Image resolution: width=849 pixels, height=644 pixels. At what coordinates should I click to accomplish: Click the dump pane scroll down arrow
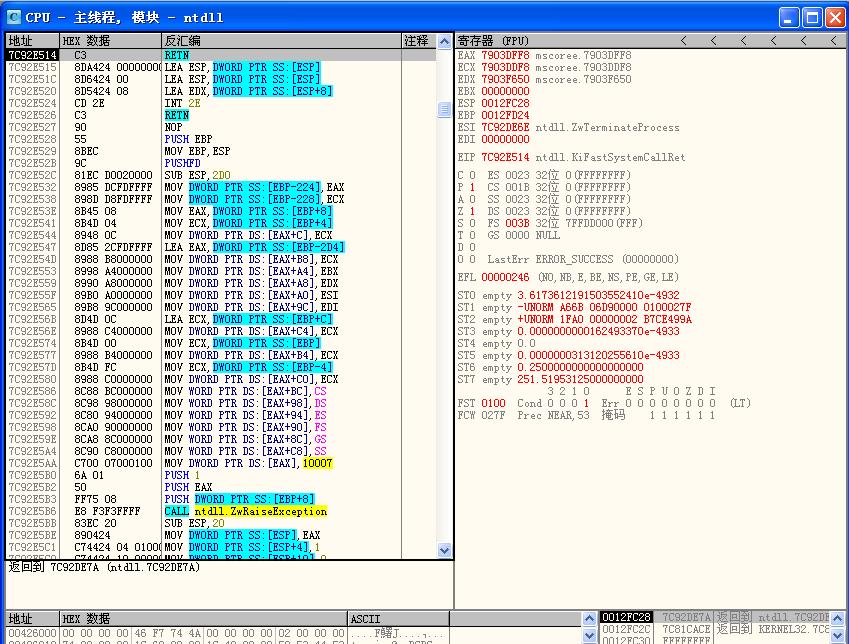(589, 636)
